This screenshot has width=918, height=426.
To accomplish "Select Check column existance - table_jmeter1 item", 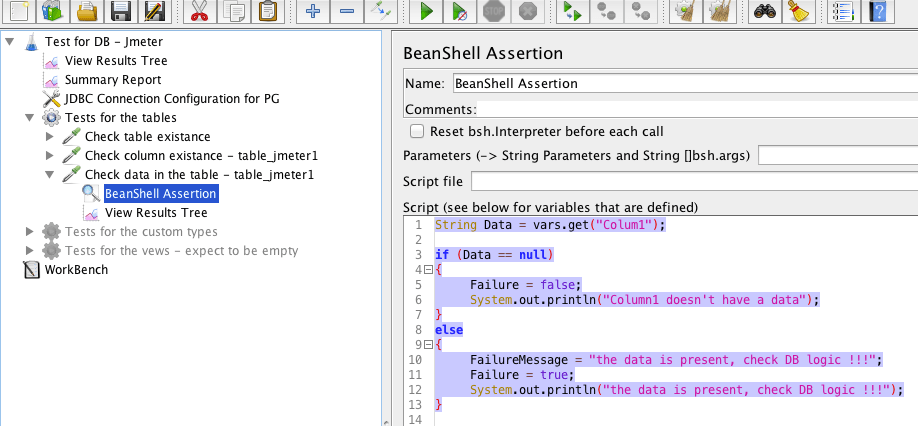I will point(201,156).
